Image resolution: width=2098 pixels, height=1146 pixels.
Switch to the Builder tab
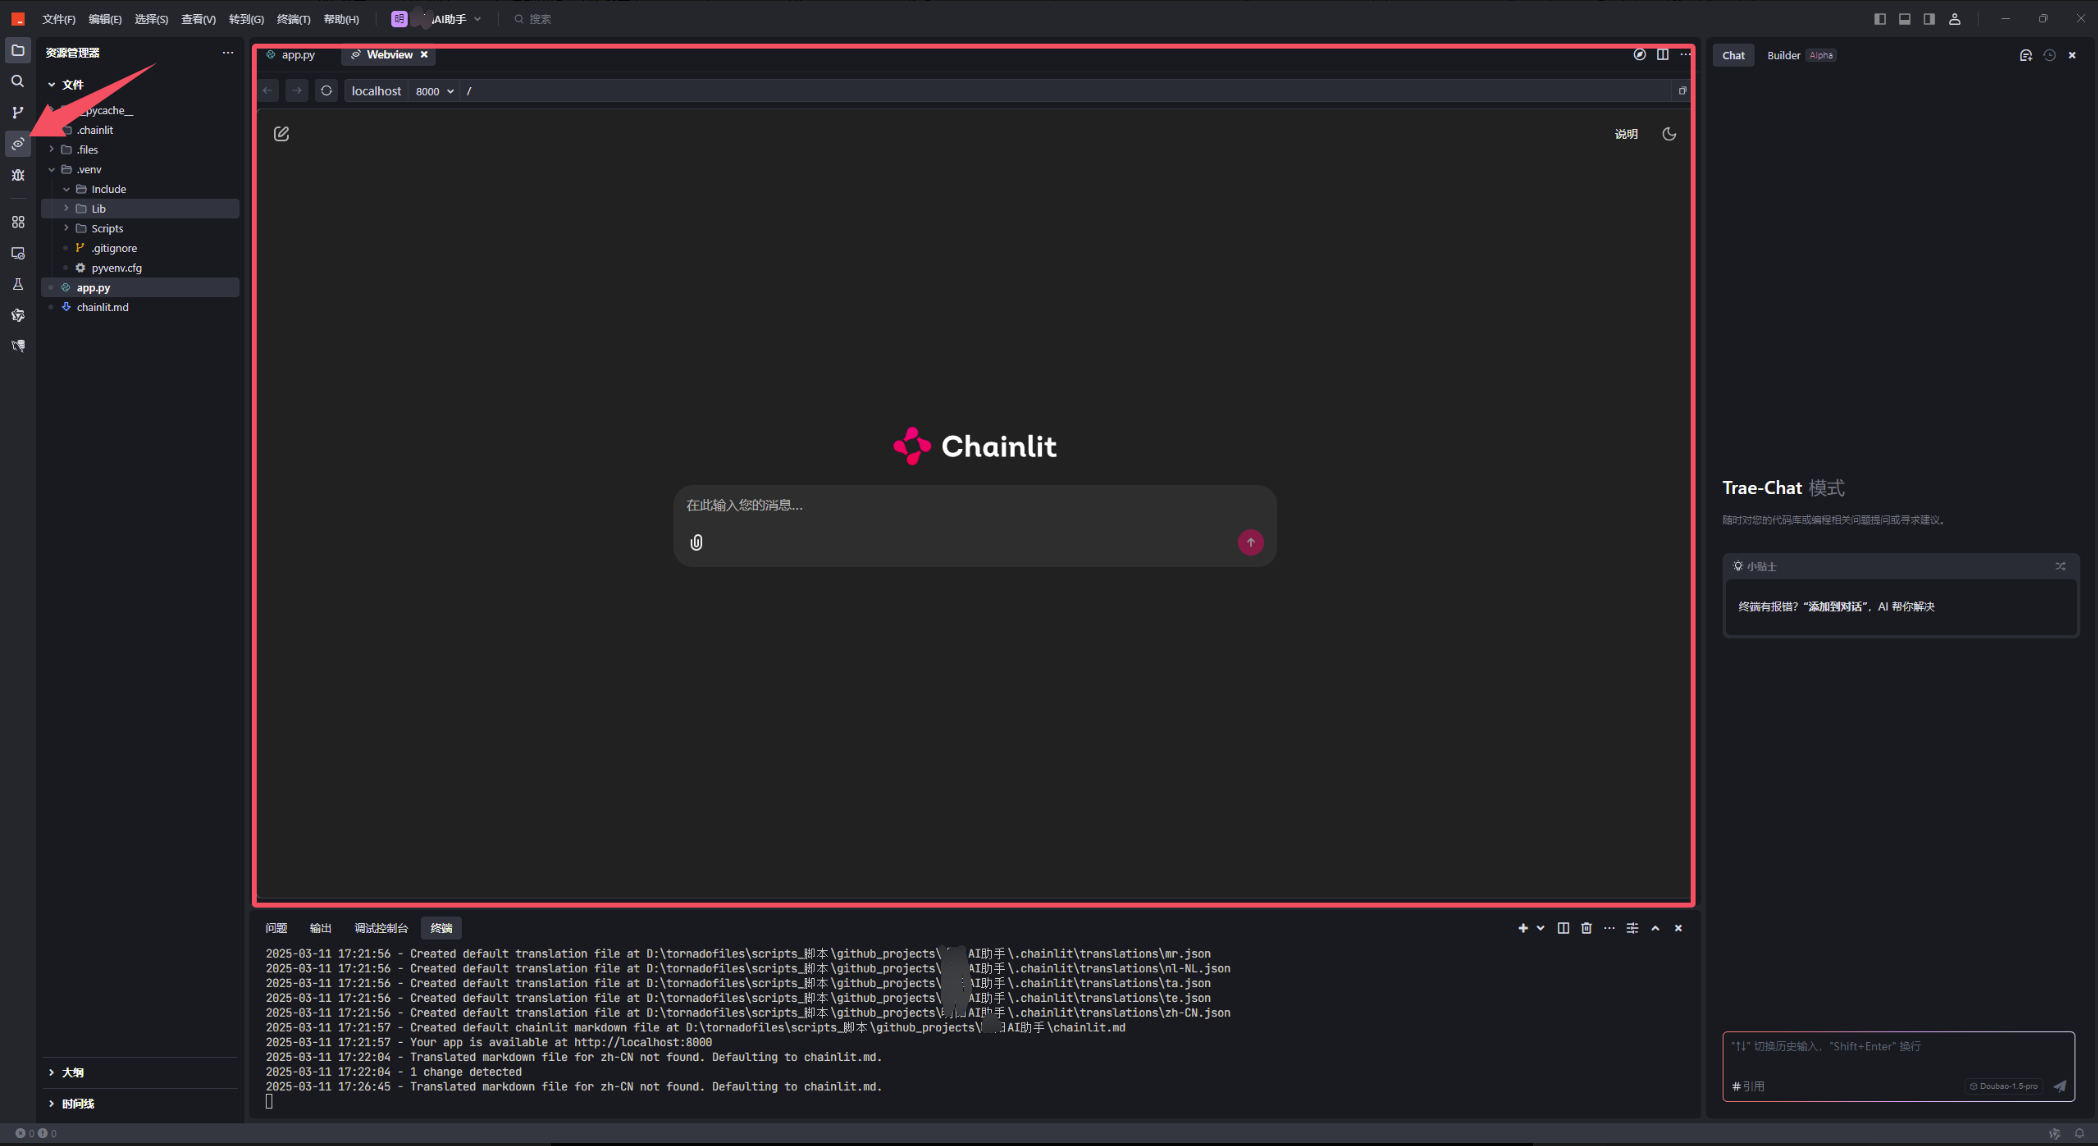point(1783,55)
